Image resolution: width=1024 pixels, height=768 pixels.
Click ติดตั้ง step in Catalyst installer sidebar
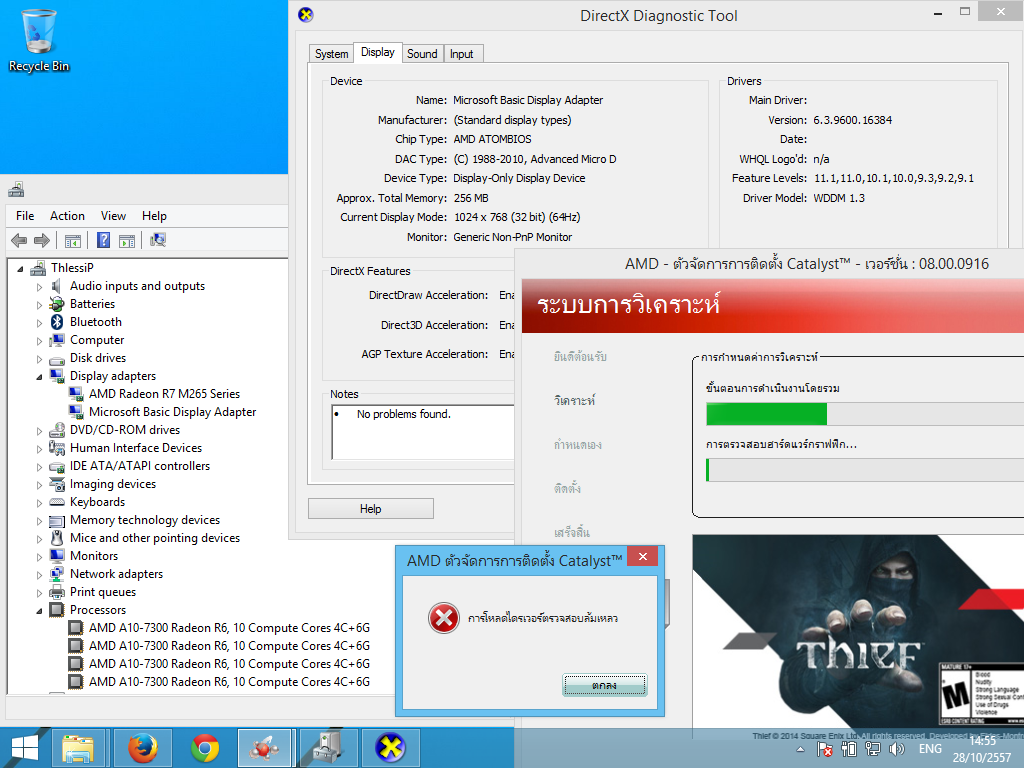coord(567,488)
